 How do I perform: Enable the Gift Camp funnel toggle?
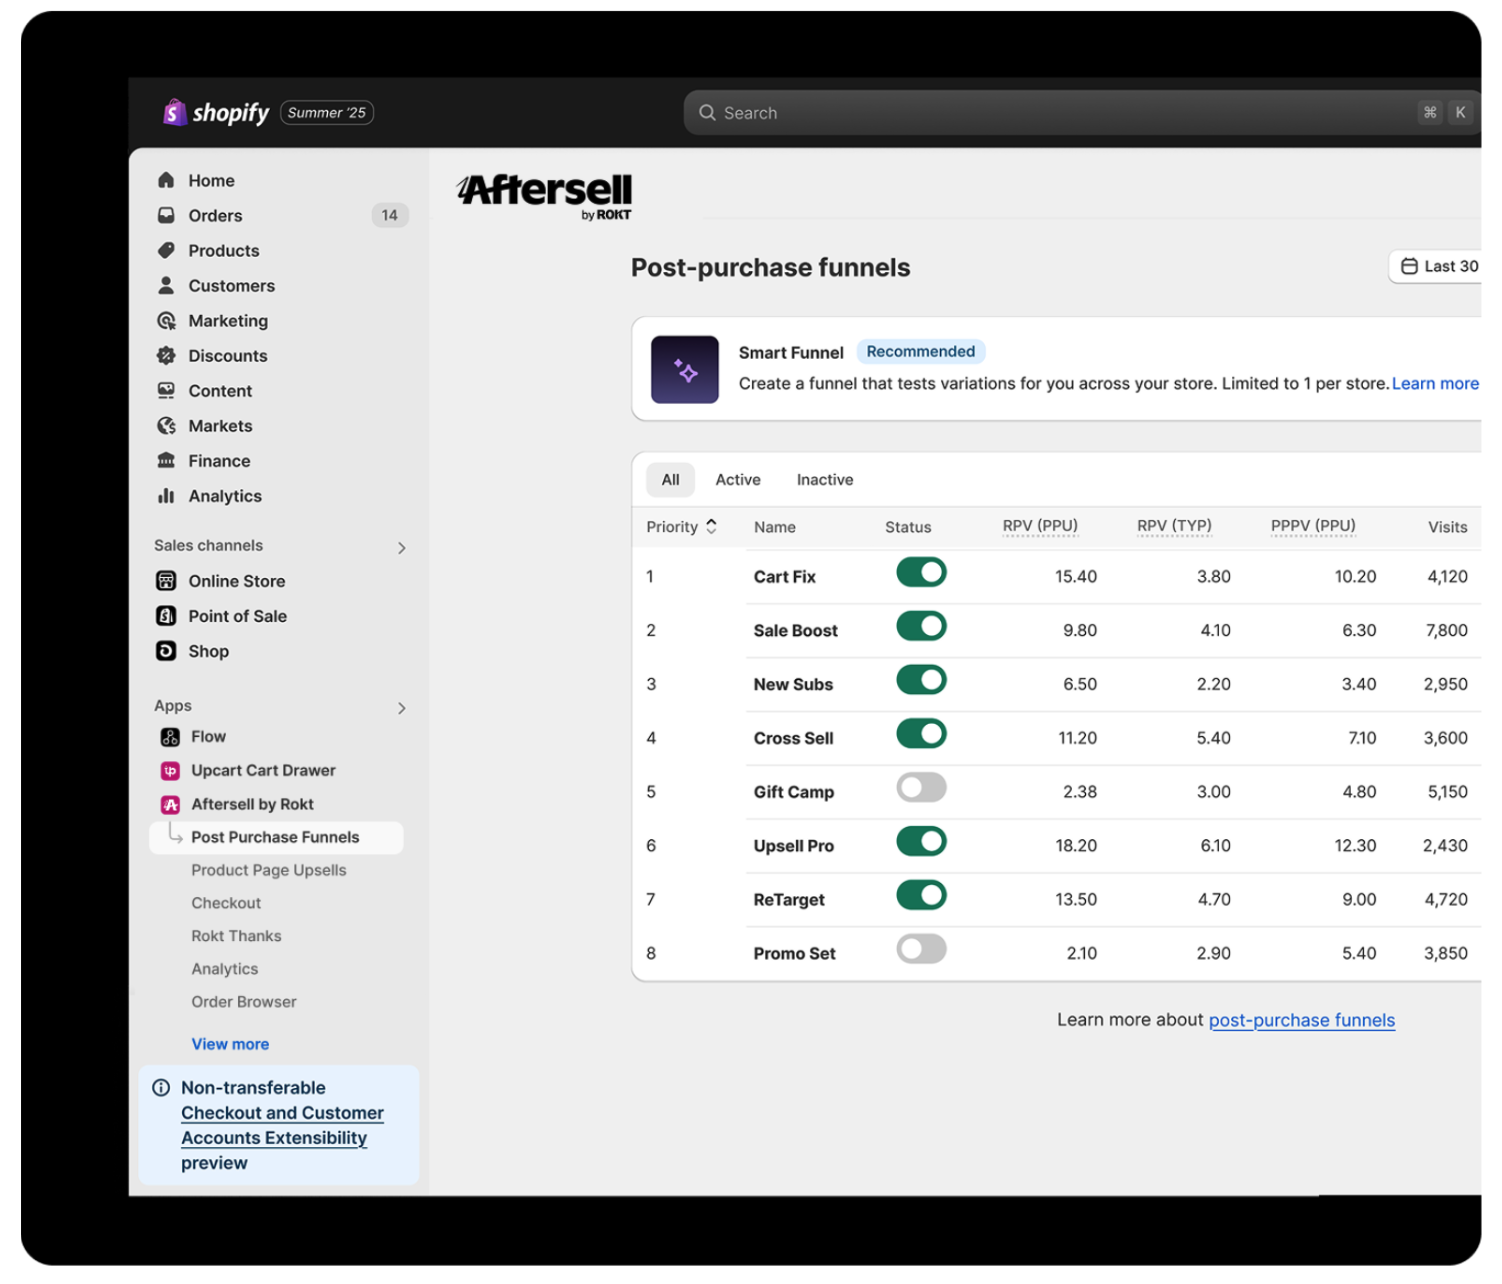[x=920, y=787]
